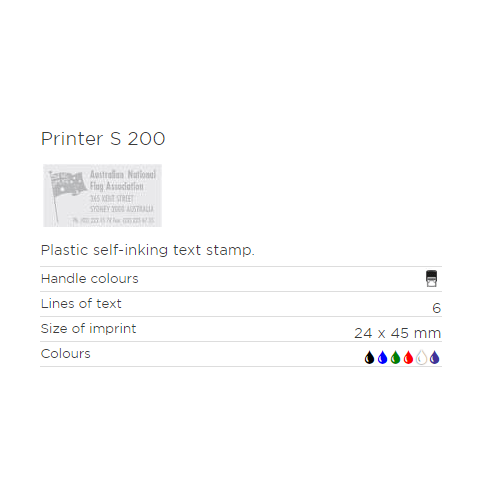Open the sample stamp imprint image
The image size is (500, 498).
(x=102, y=196)
